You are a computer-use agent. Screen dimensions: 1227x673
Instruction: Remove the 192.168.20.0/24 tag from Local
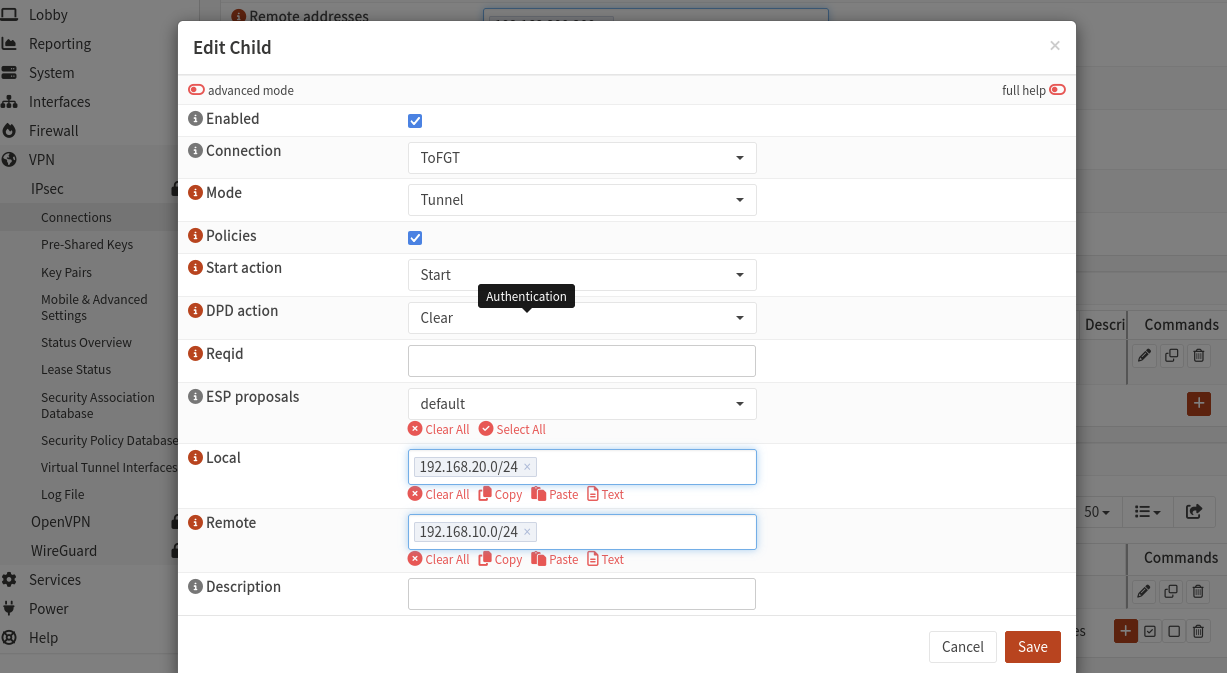pos(527,467)
